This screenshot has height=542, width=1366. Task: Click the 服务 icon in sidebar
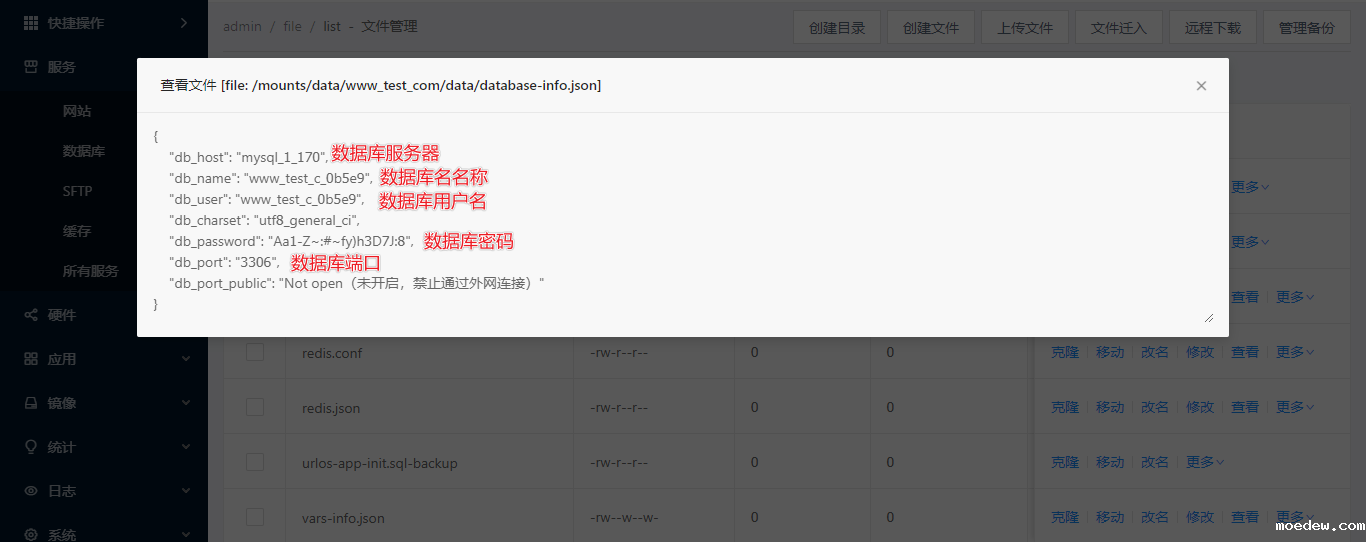(x=31, y=67)
